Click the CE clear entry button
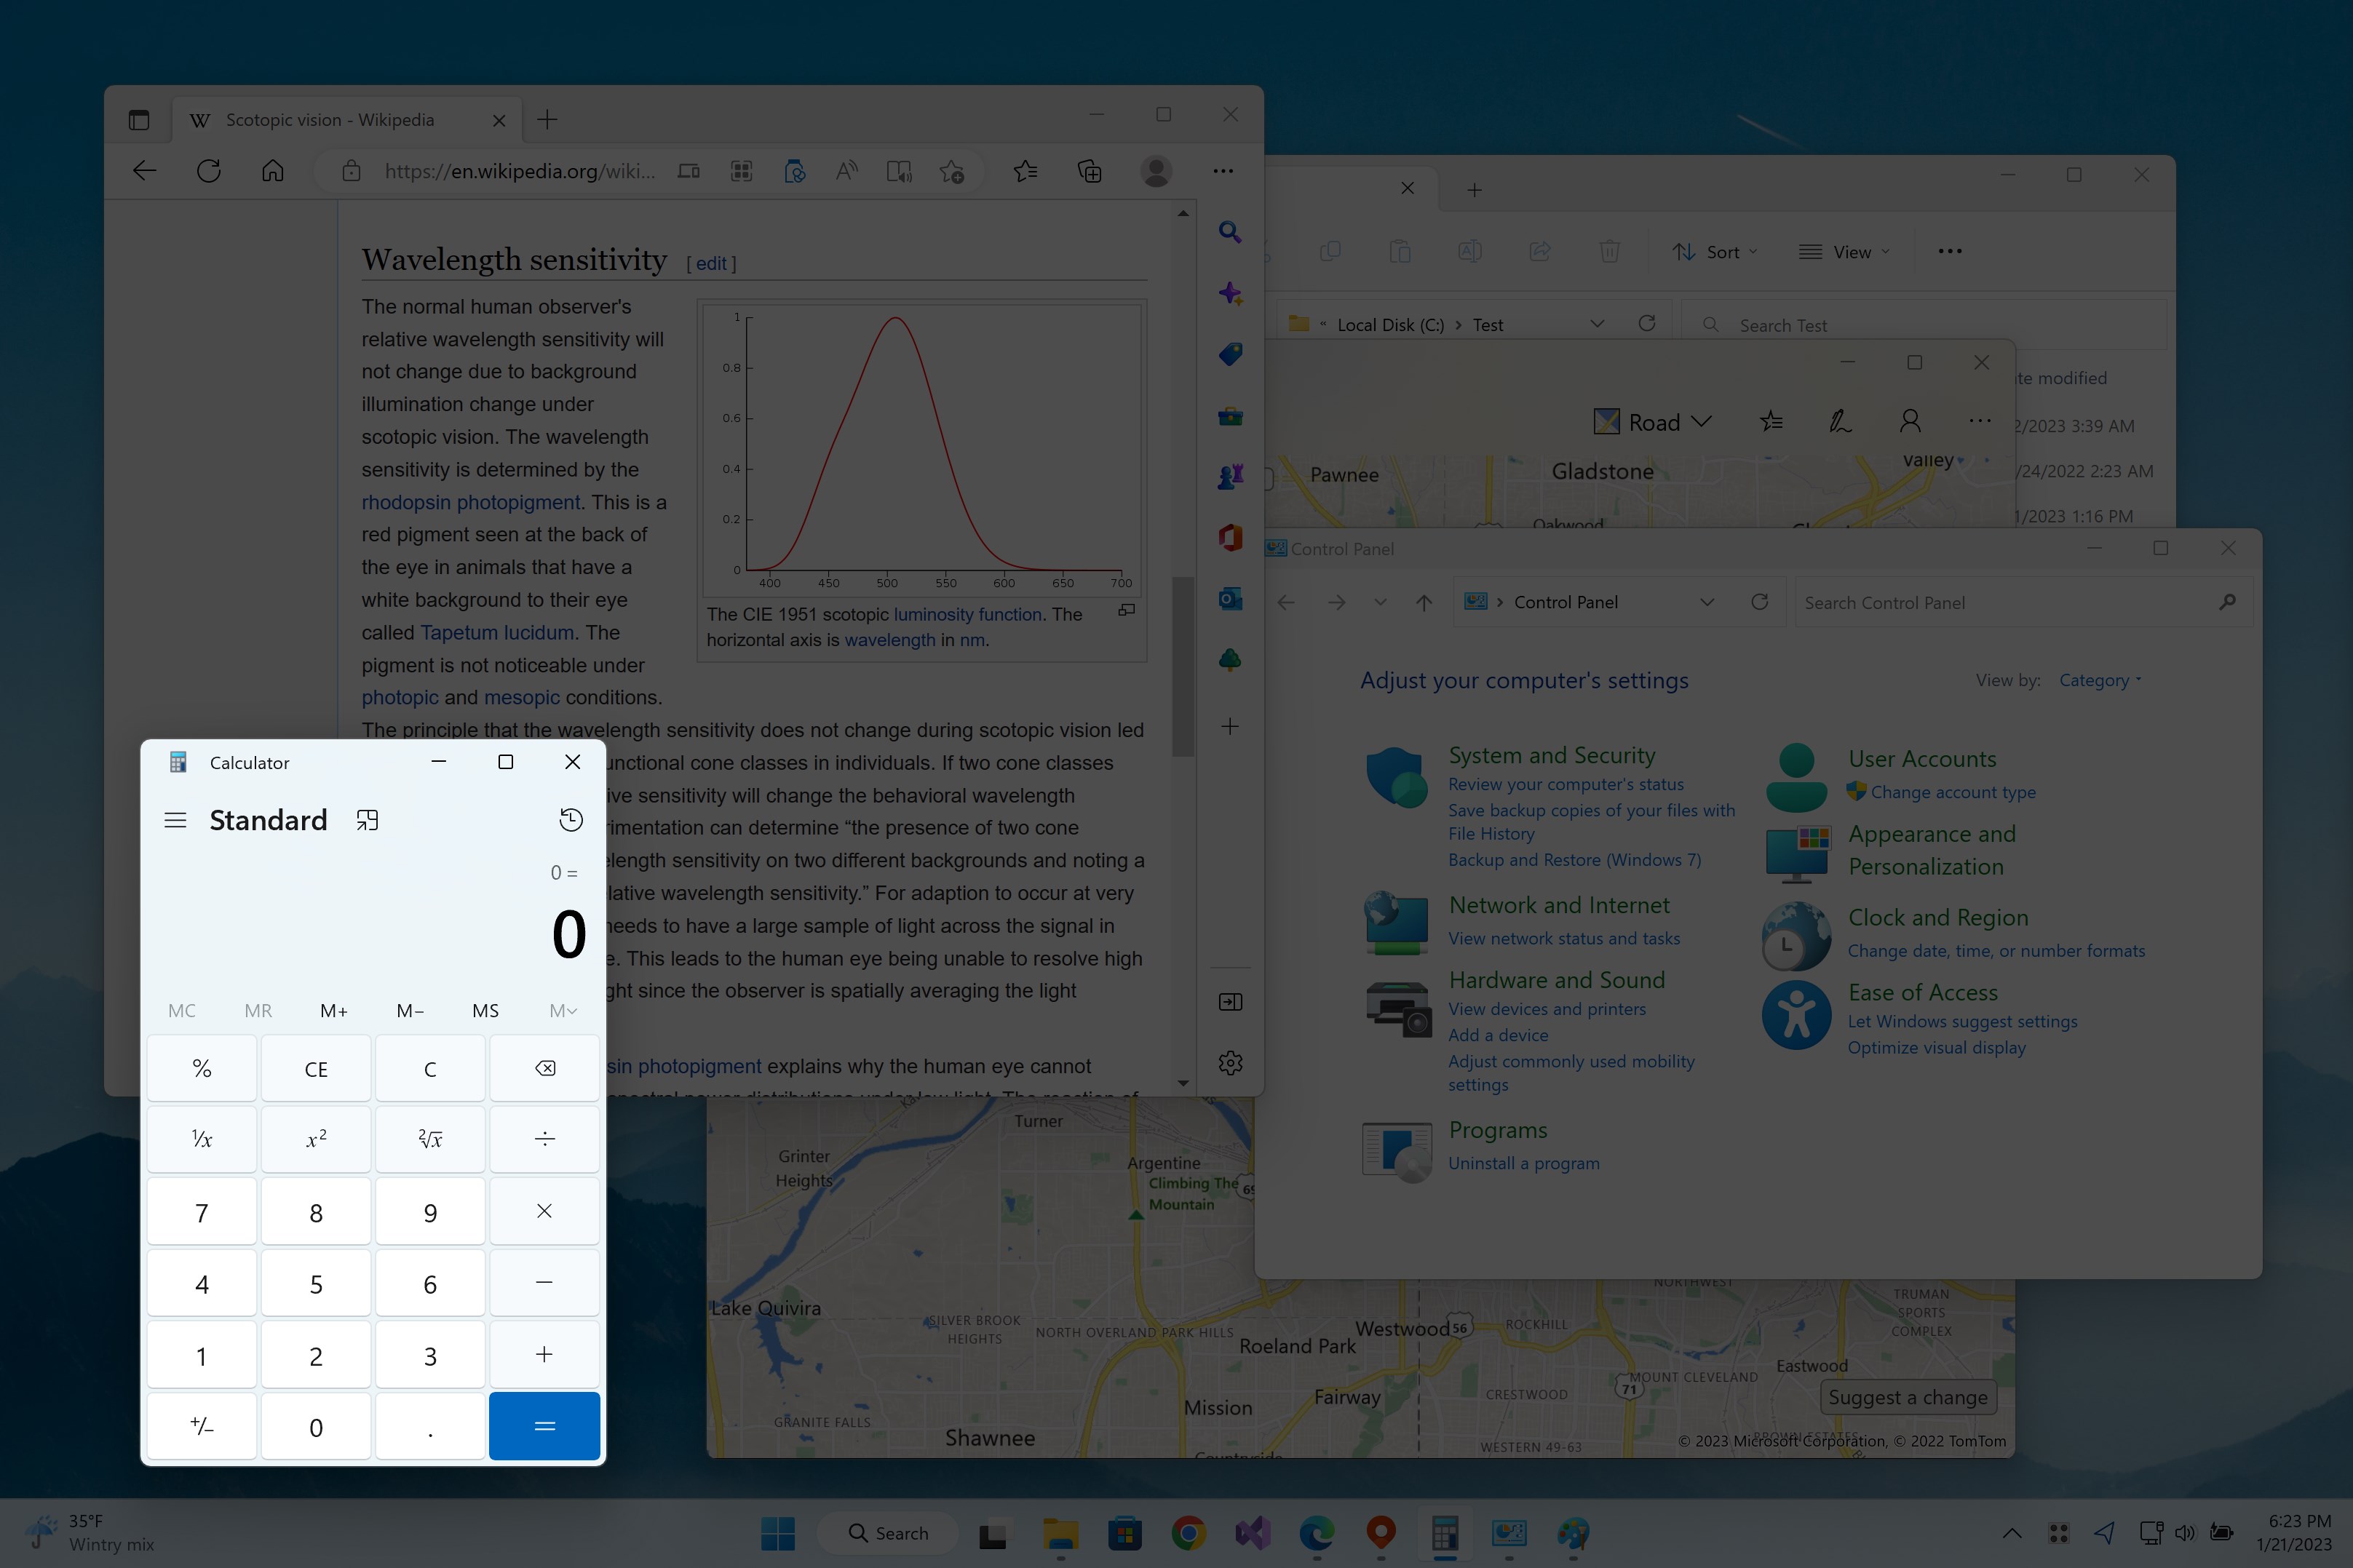This screenshot has height=1568, width=2353. pyautogui.click(x=316, y=1069)
